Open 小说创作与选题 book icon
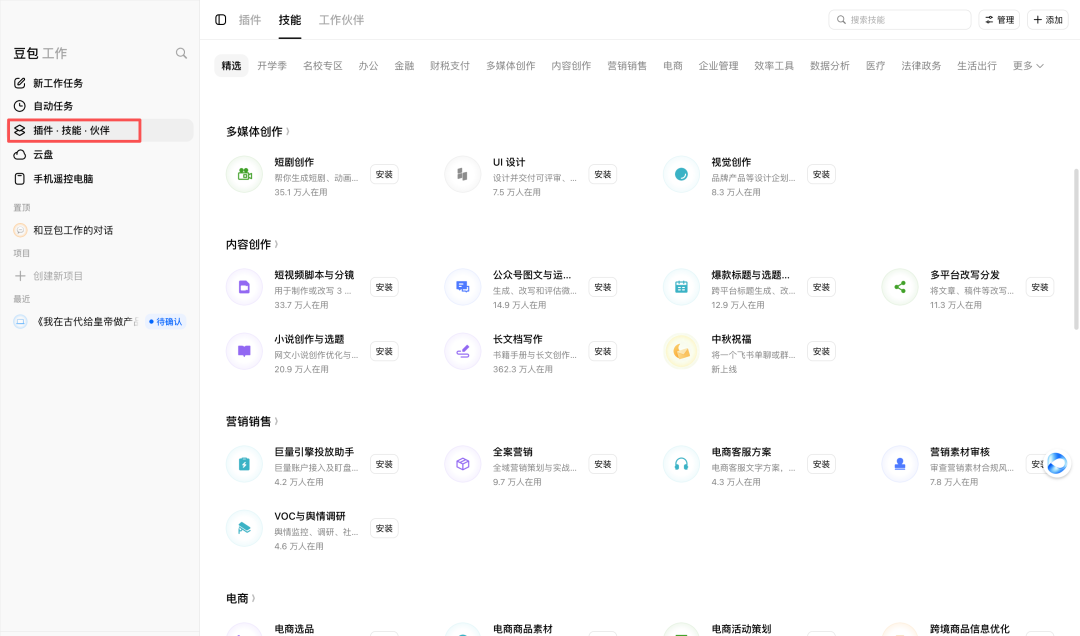This screenshot has height=636, width=1080. (x=244, y=351)
